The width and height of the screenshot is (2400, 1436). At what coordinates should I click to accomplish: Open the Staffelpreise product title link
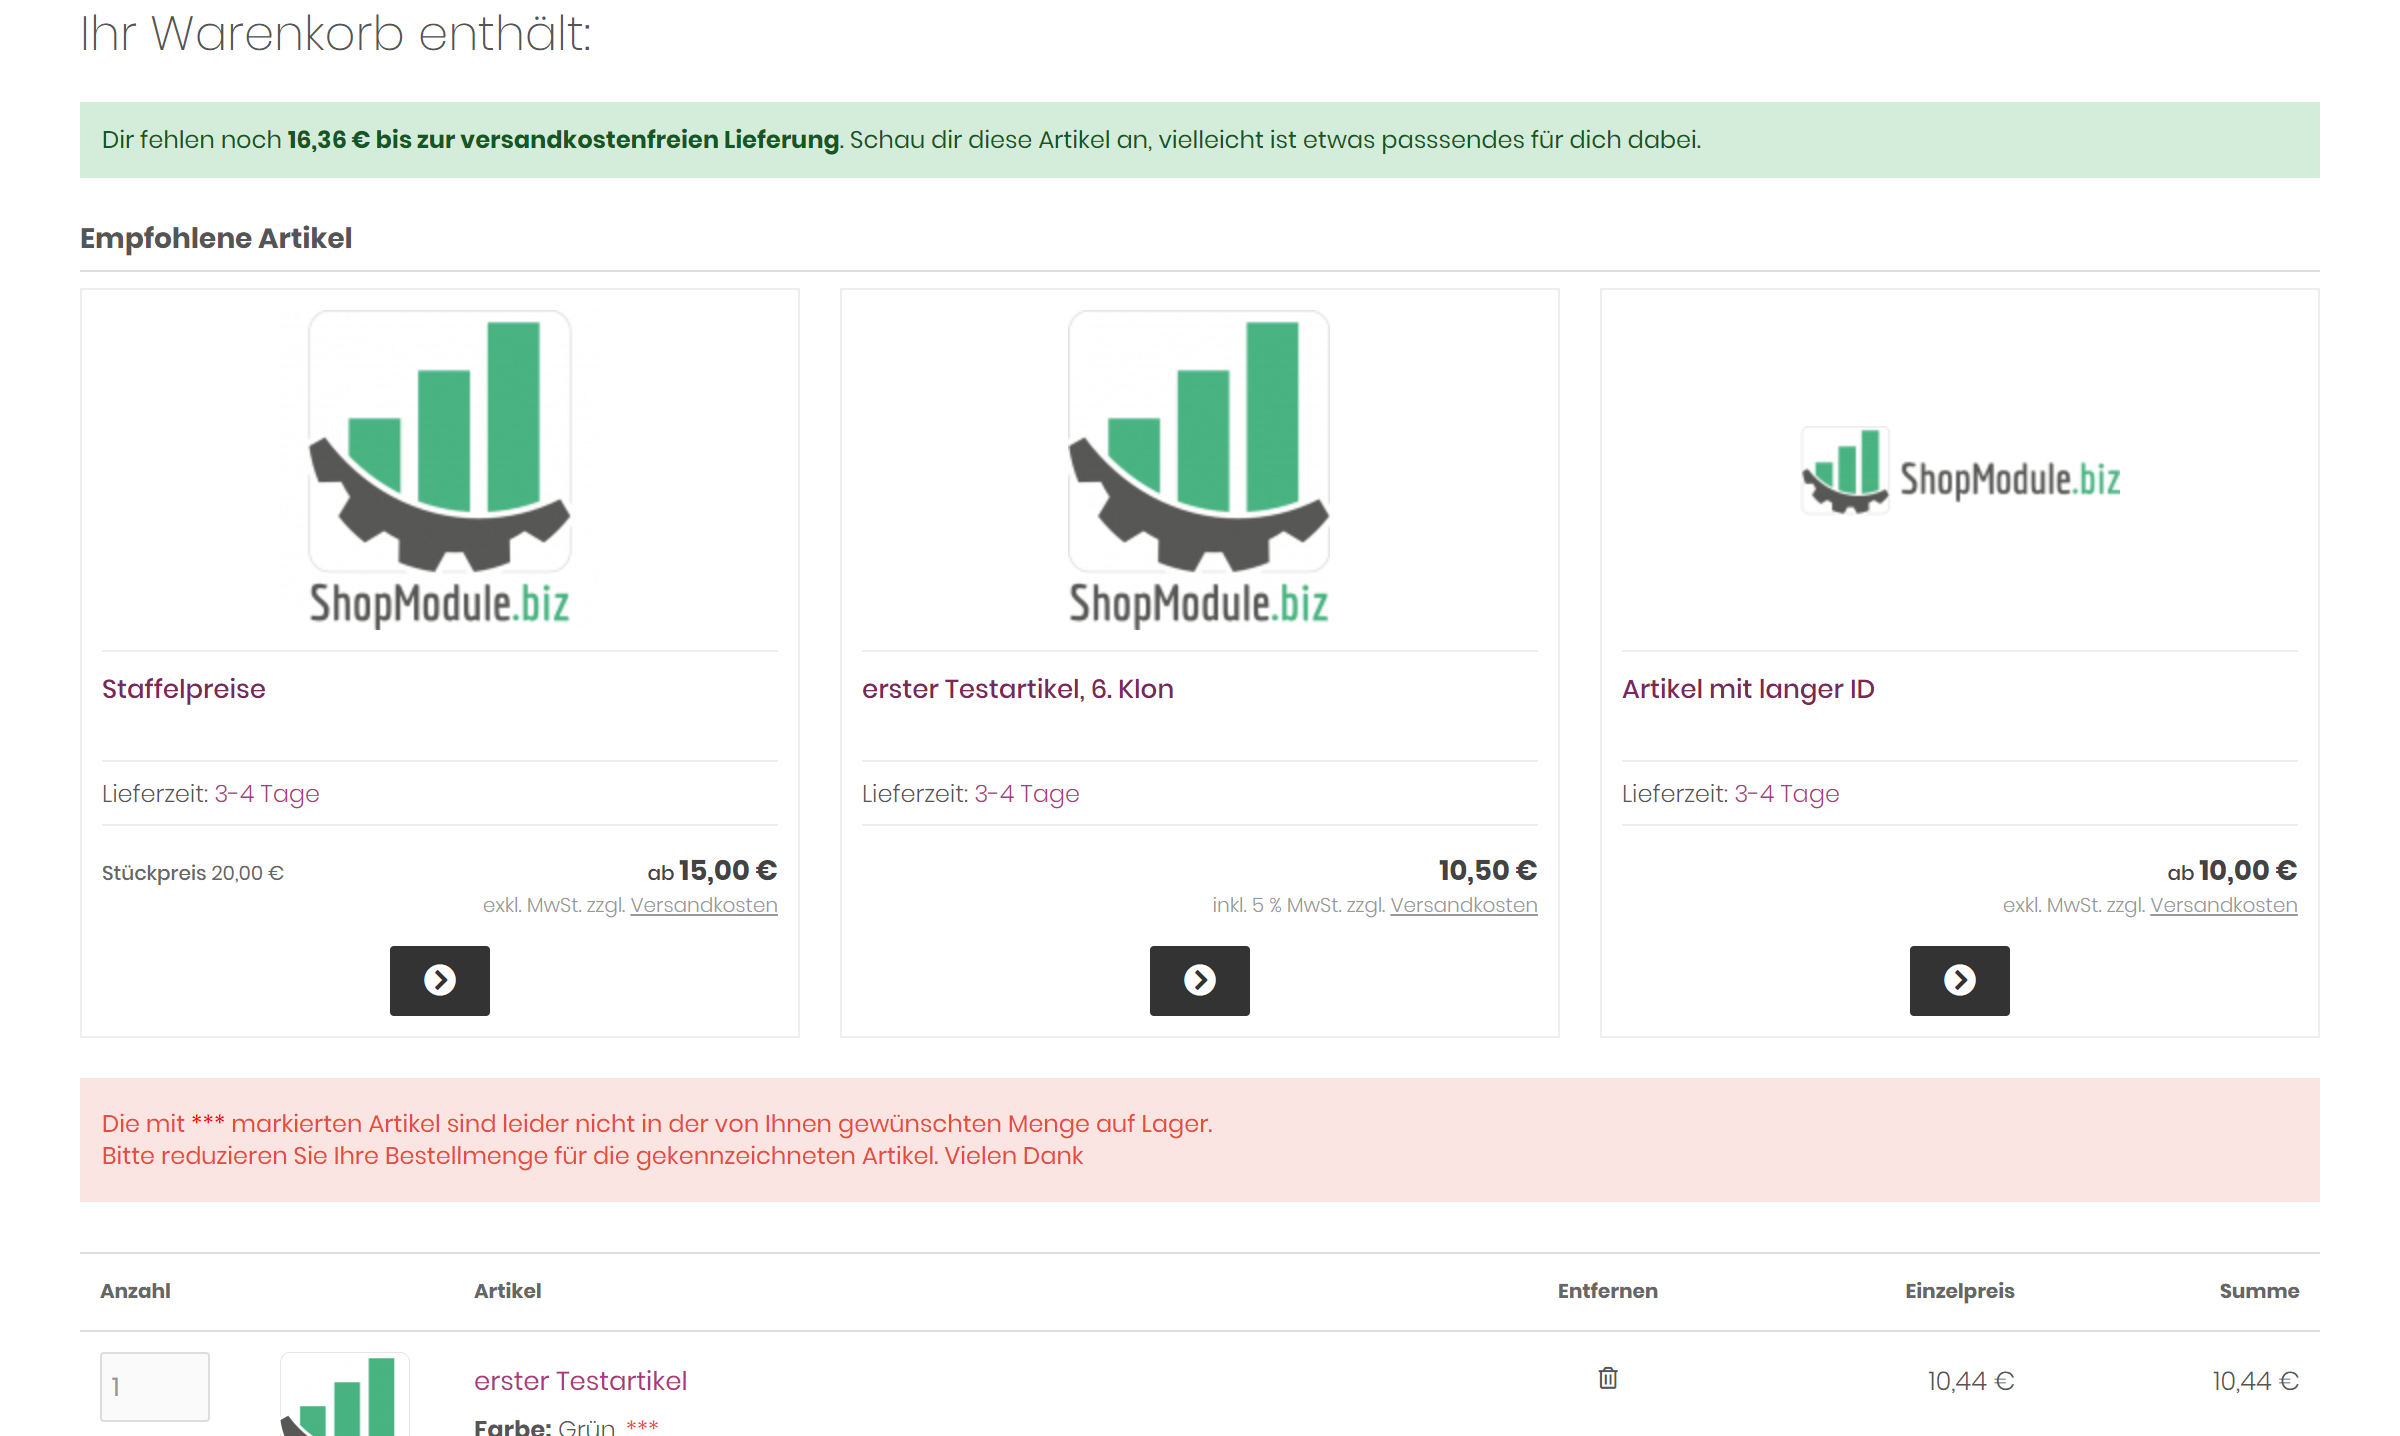click(x=184, y=689)
